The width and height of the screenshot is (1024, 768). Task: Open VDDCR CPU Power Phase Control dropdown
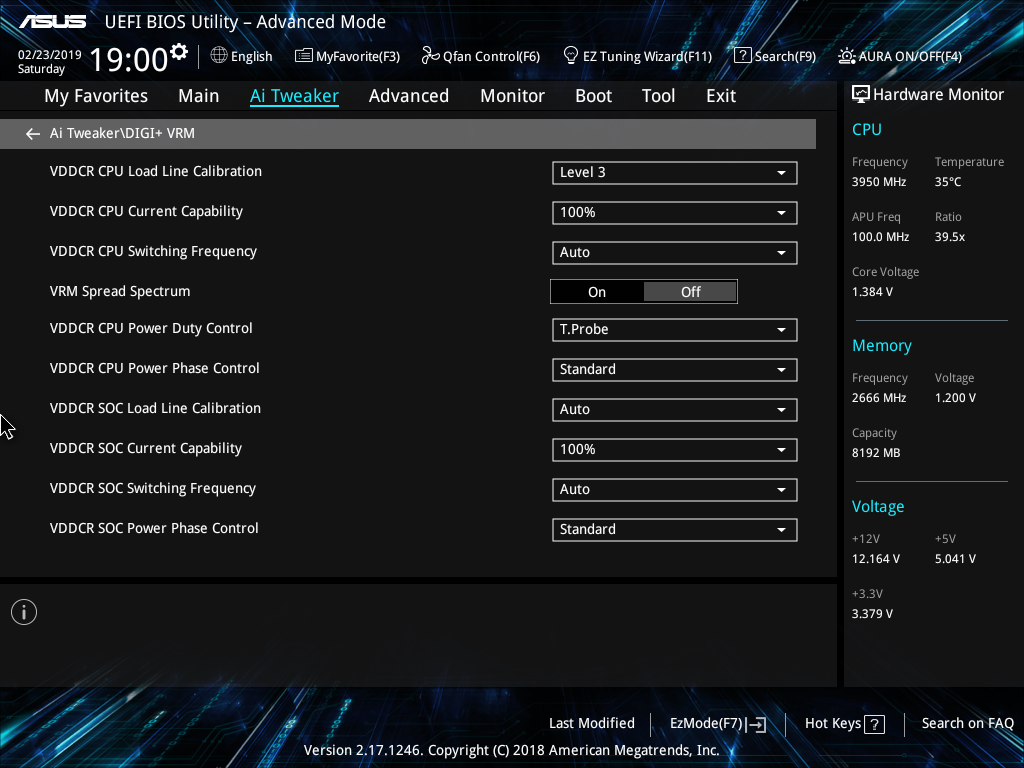675,370
